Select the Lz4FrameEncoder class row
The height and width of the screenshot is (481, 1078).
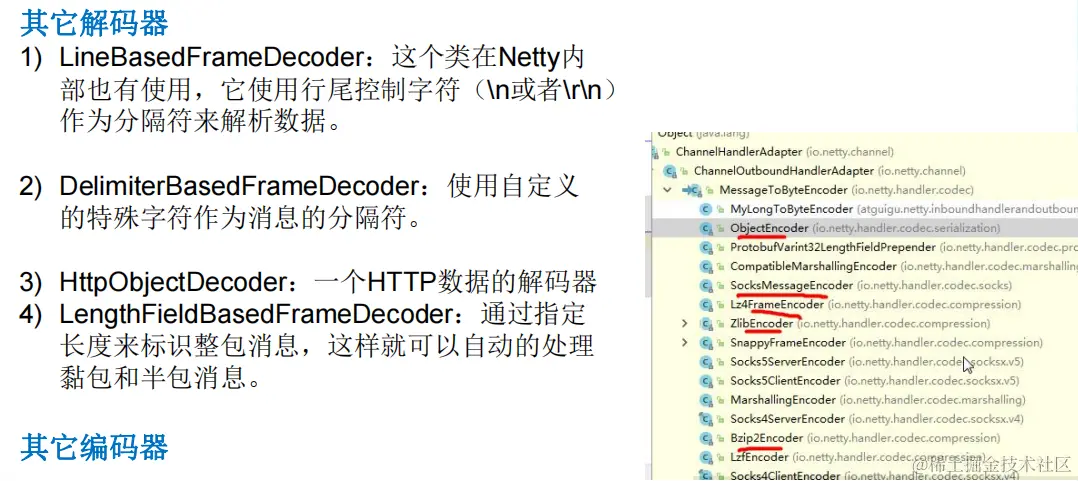tap(865, 304)
